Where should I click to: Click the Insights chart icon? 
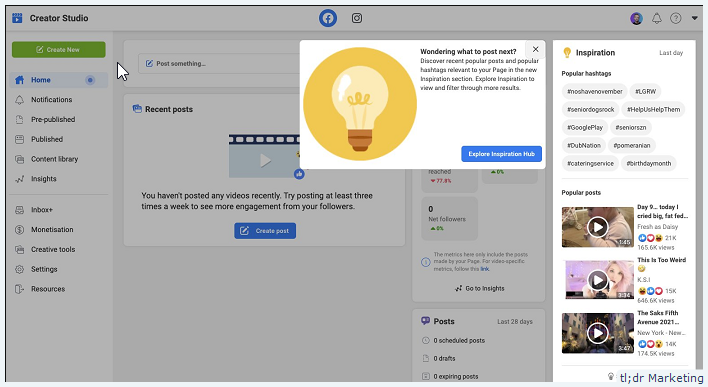pos(19,179)
